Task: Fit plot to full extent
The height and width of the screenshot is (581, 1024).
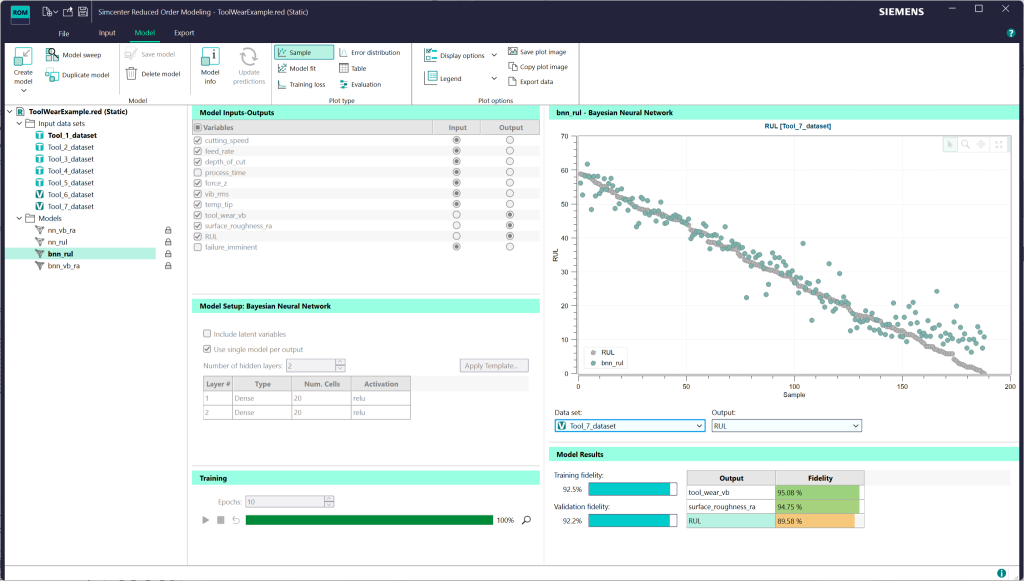Action: pos(999,144)
